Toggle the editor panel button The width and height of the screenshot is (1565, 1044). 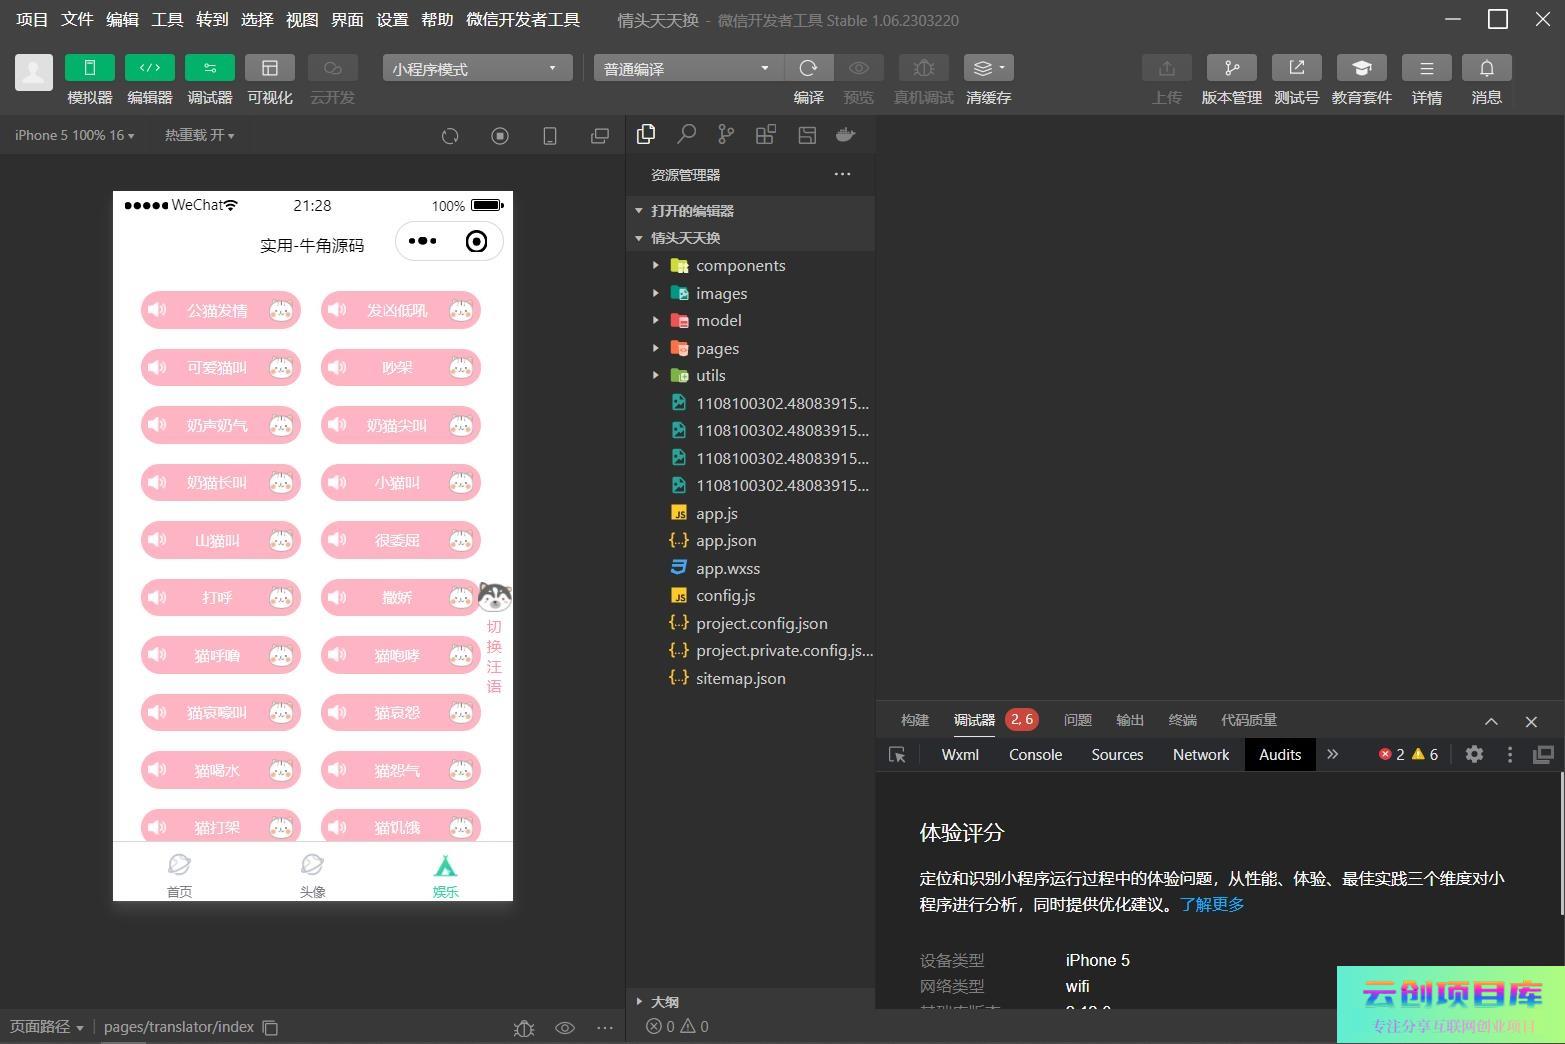149,68
